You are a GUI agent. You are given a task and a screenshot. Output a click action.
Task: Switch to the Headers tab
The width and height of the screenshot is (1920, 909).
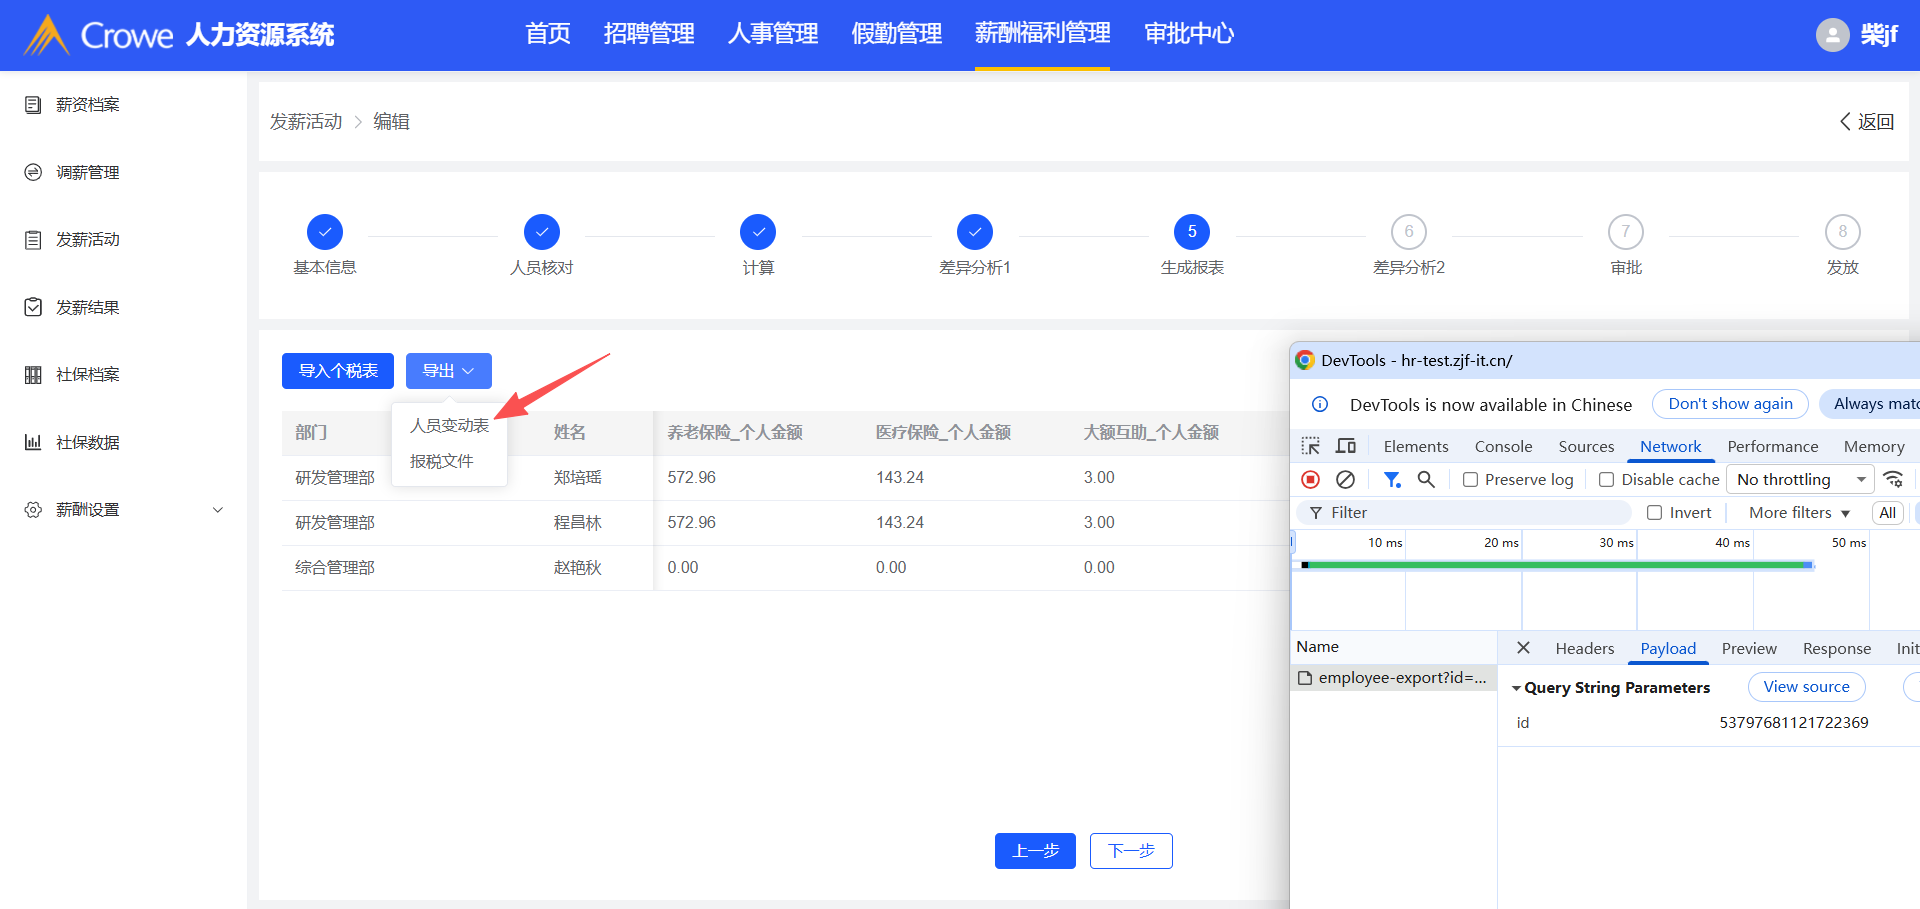(1584, 649)
